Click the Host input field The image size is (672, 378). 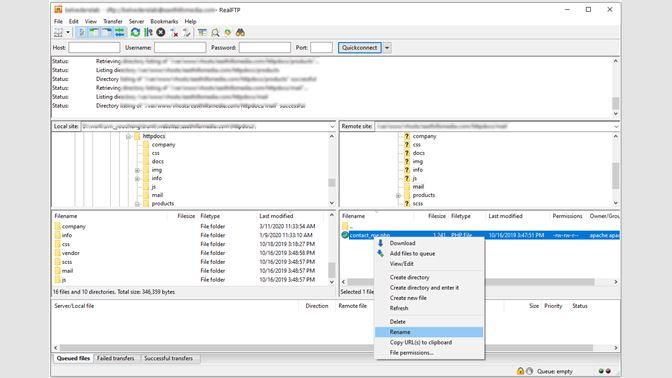94,48
